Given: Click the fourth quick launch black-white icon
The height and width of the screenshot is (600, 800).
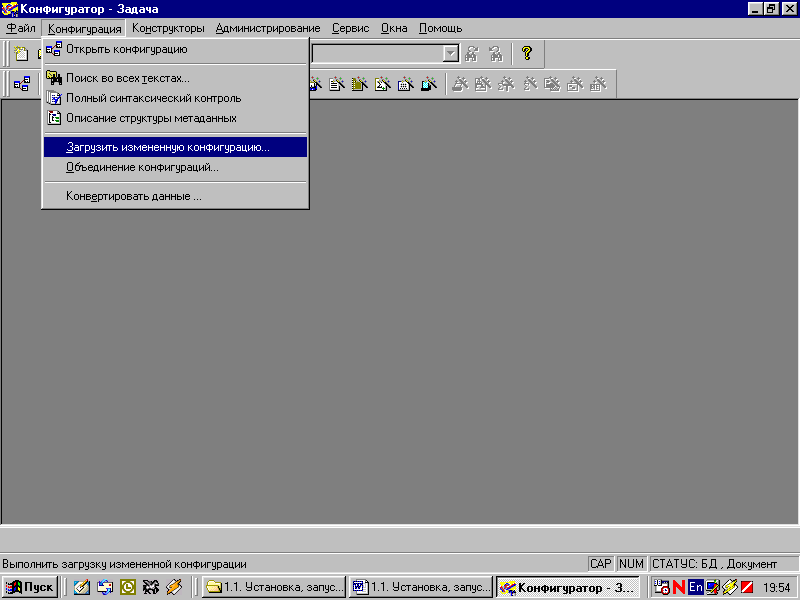Looking at the screenshot, I should point(151,587).
